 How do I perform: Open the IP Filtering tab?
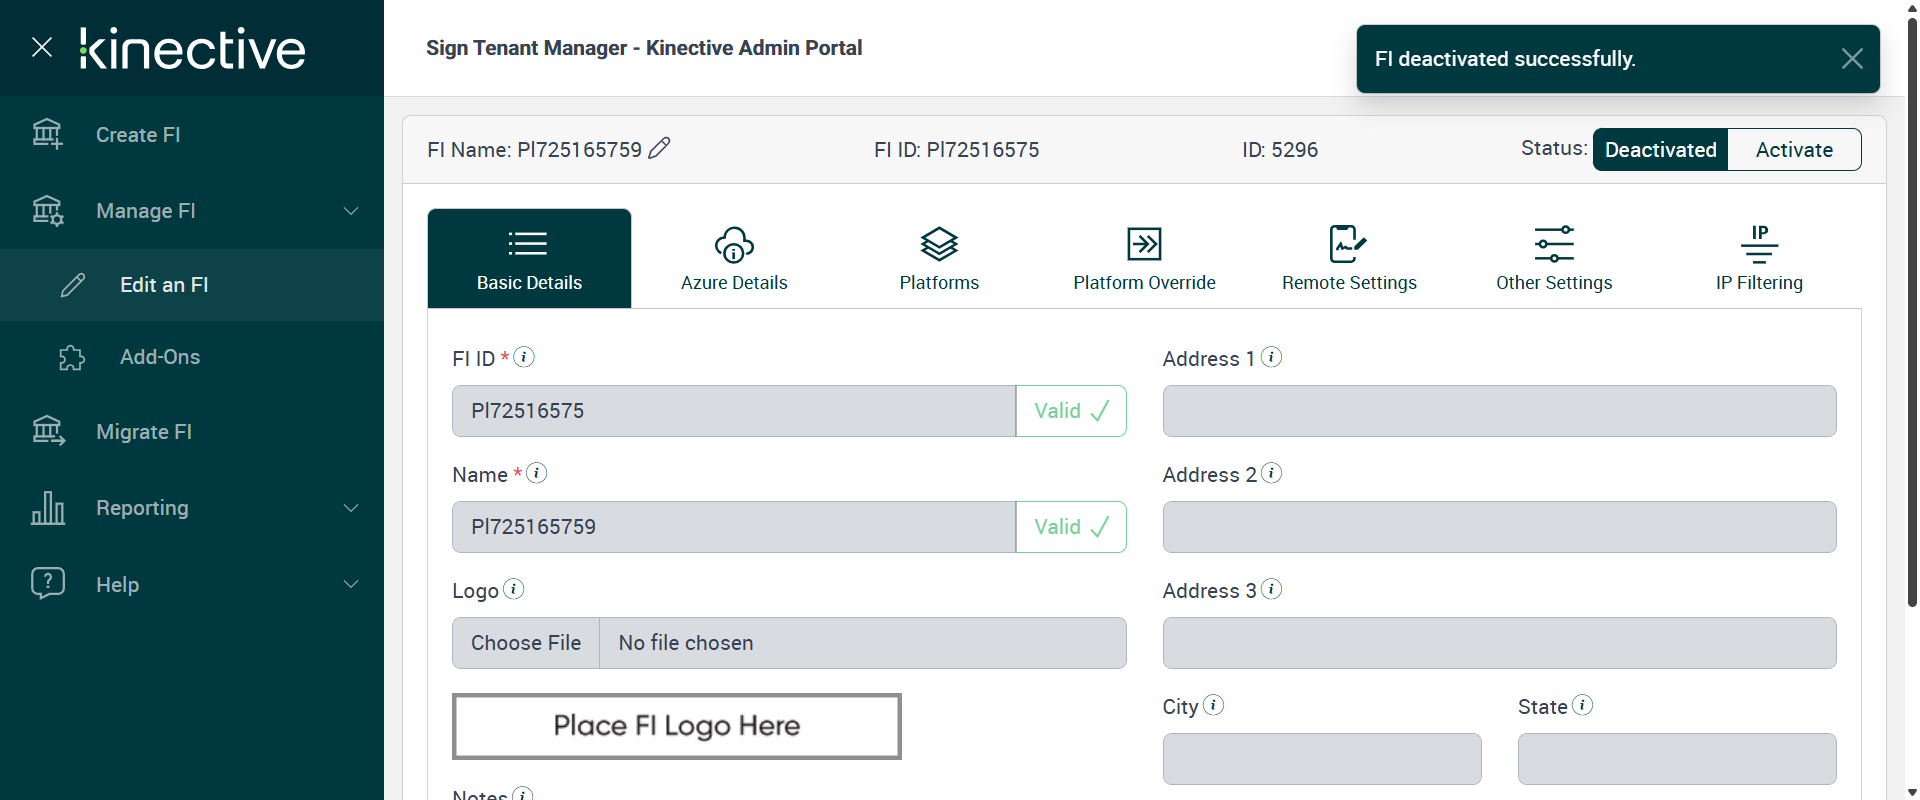point(1759,259)
